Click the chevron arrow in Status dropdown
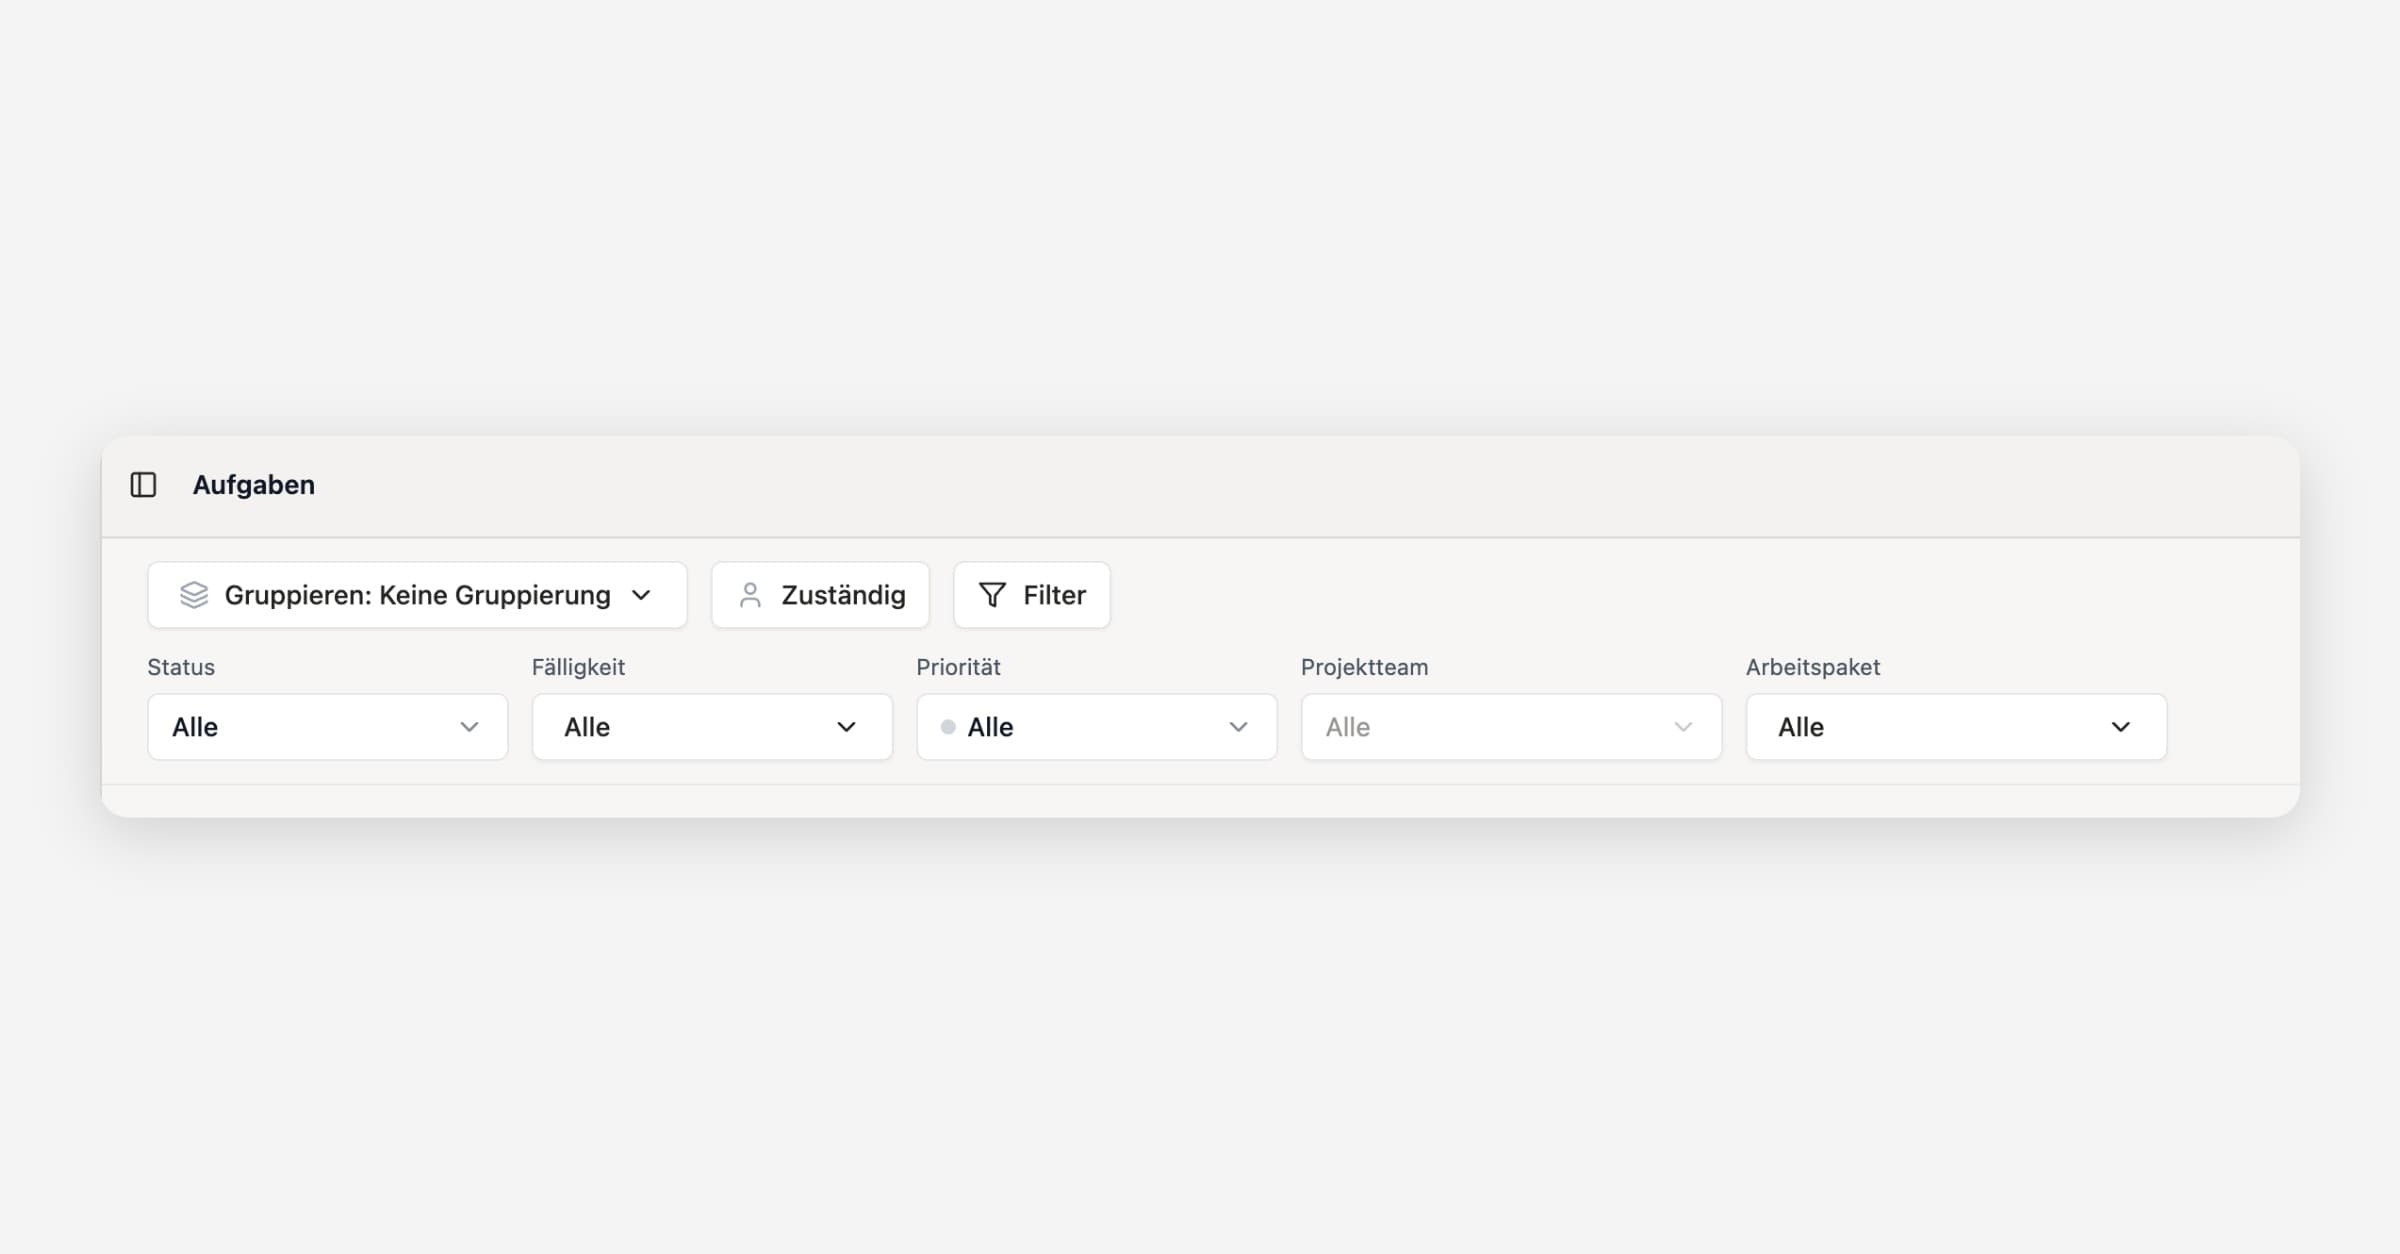Screen dimensions: 2400x1254 [469, 727]
